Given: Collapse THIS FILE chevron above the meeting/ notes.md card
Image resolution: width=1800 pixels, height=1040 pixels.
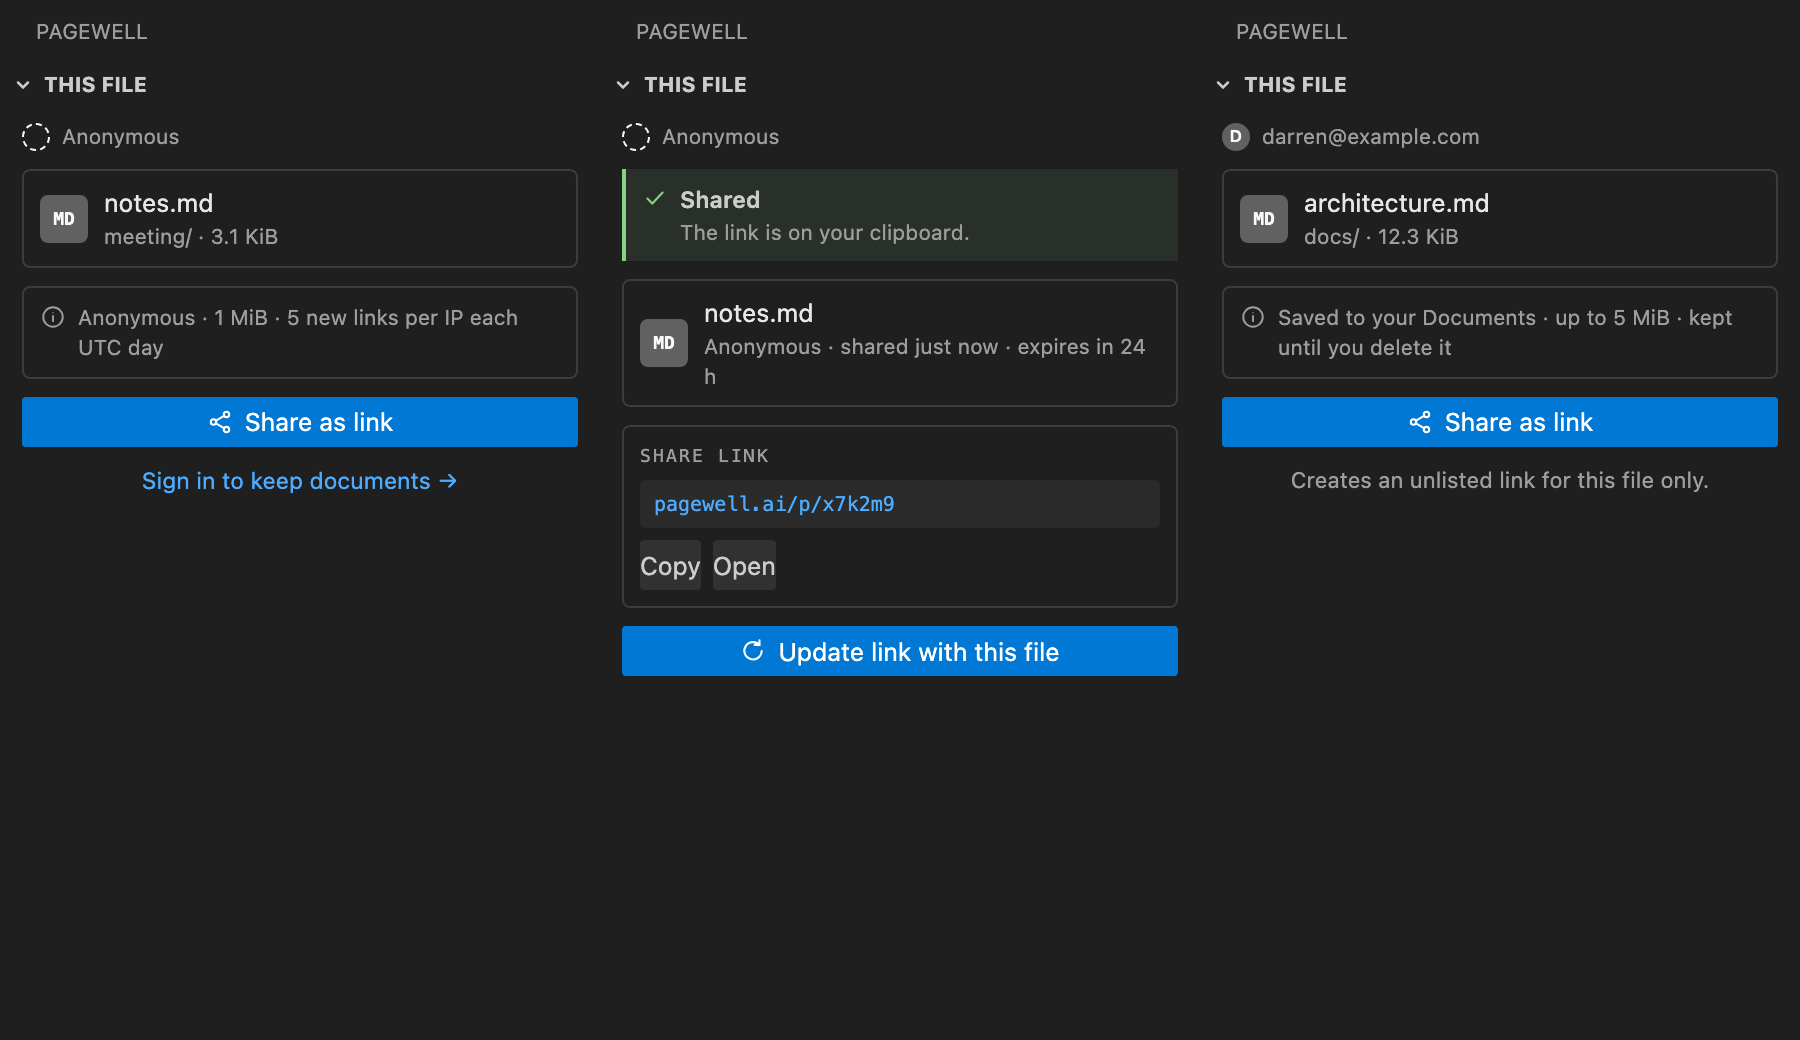Looking at the screenshot, I should [23, 85].
